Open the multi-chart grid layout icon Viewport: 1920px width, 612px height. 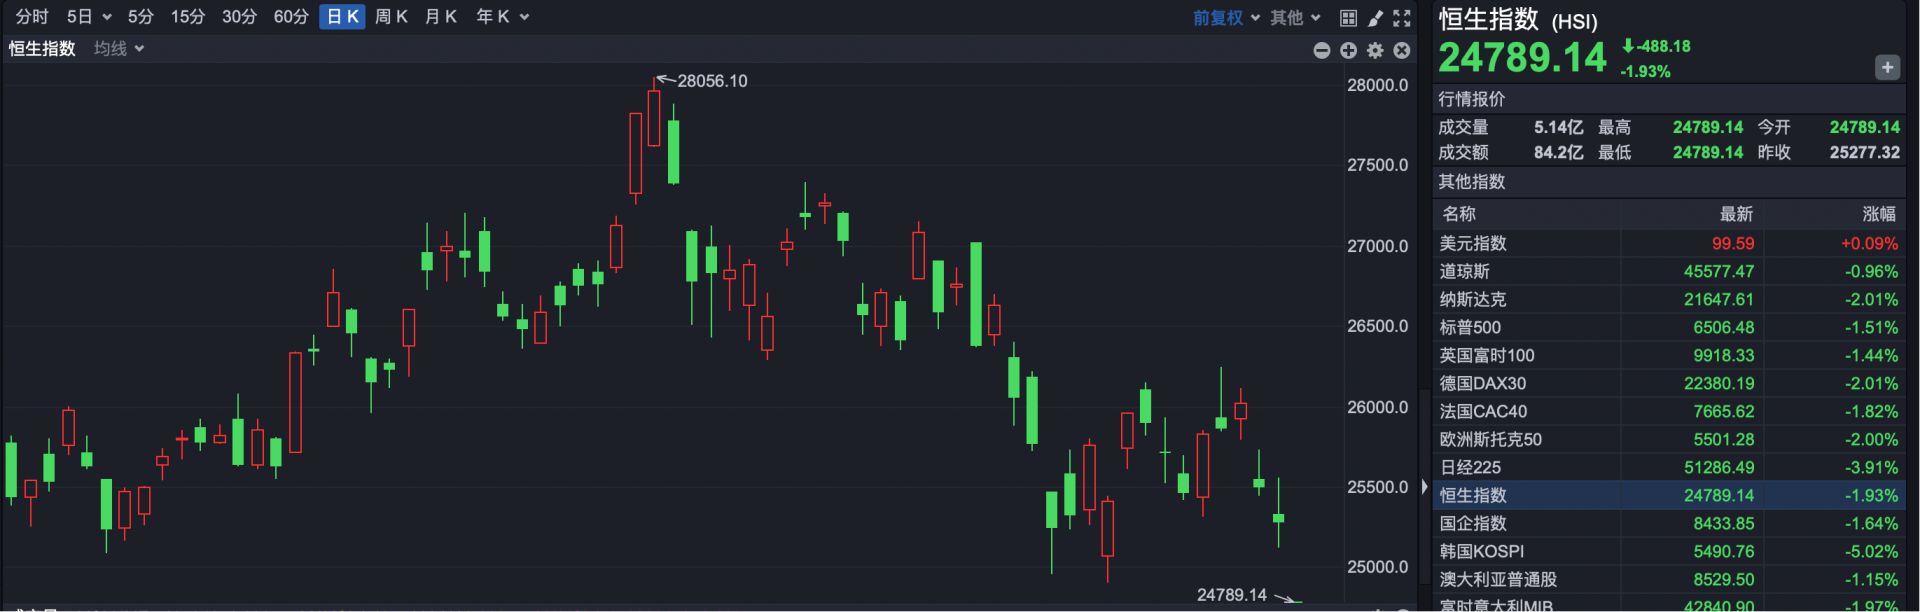point(1348,18)
